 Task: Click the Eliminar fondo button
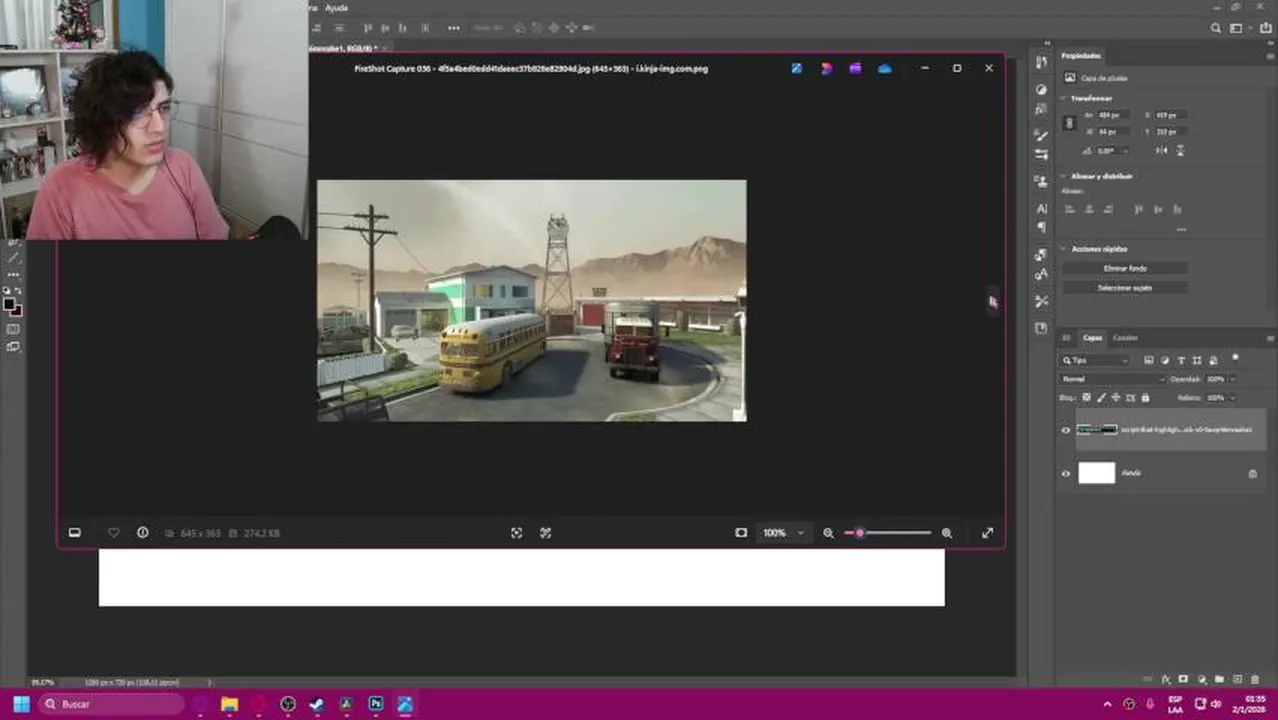tap(1124, 268)
